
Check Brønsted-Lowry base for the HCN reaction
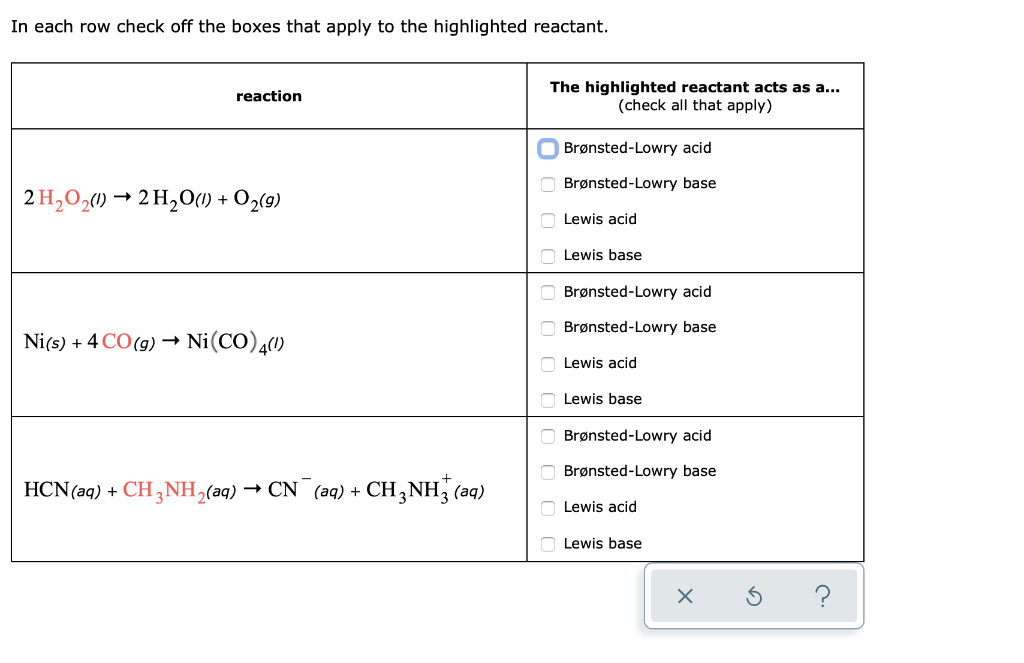pos(548,472)
